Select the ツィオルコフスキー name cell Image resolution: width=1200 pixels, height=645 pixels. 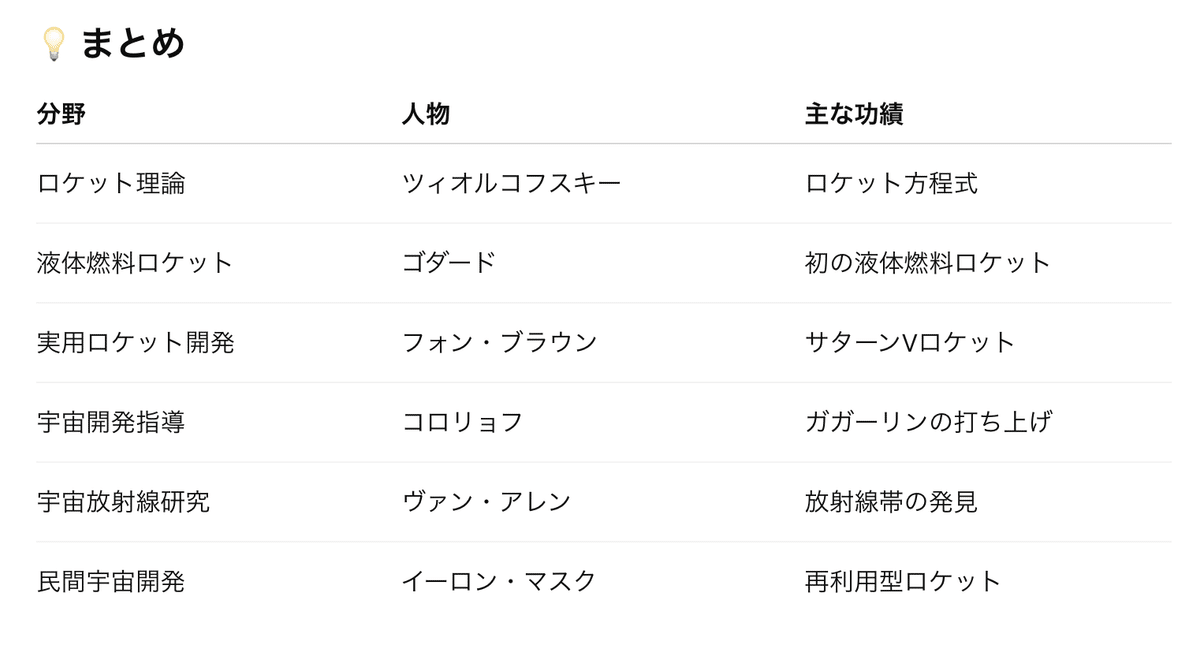click(511, 184)
